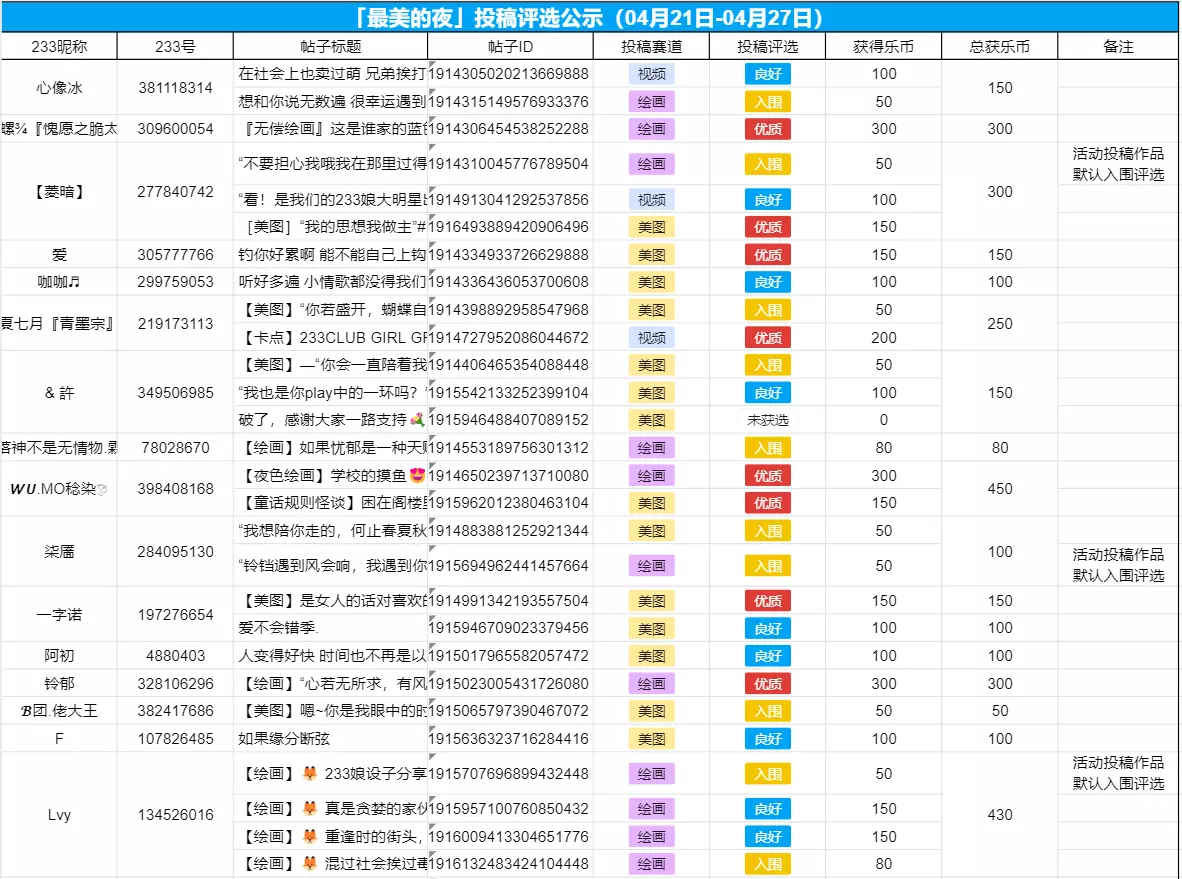Select the 233昵称 column header

click(59, 46)
